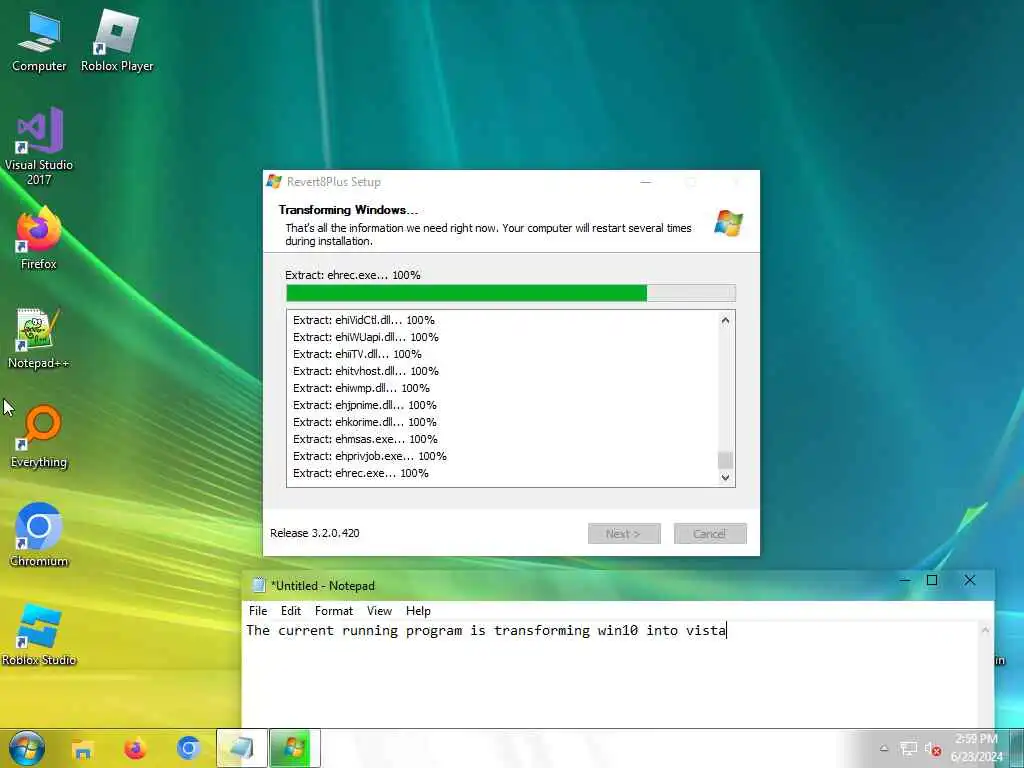Viewport: 1024px width, 768px height.
Task: Show hidden tray icons arrow
Action: coord(884,748)
